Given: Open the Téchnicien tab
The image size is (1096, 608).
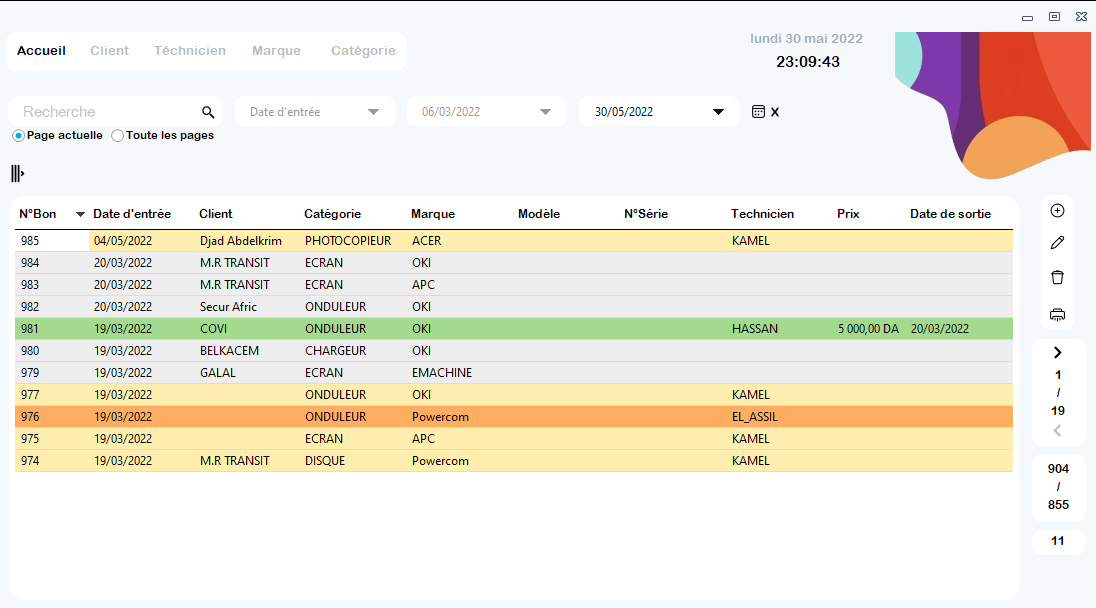Looking at the screenshot, I should tap(190, 50).
